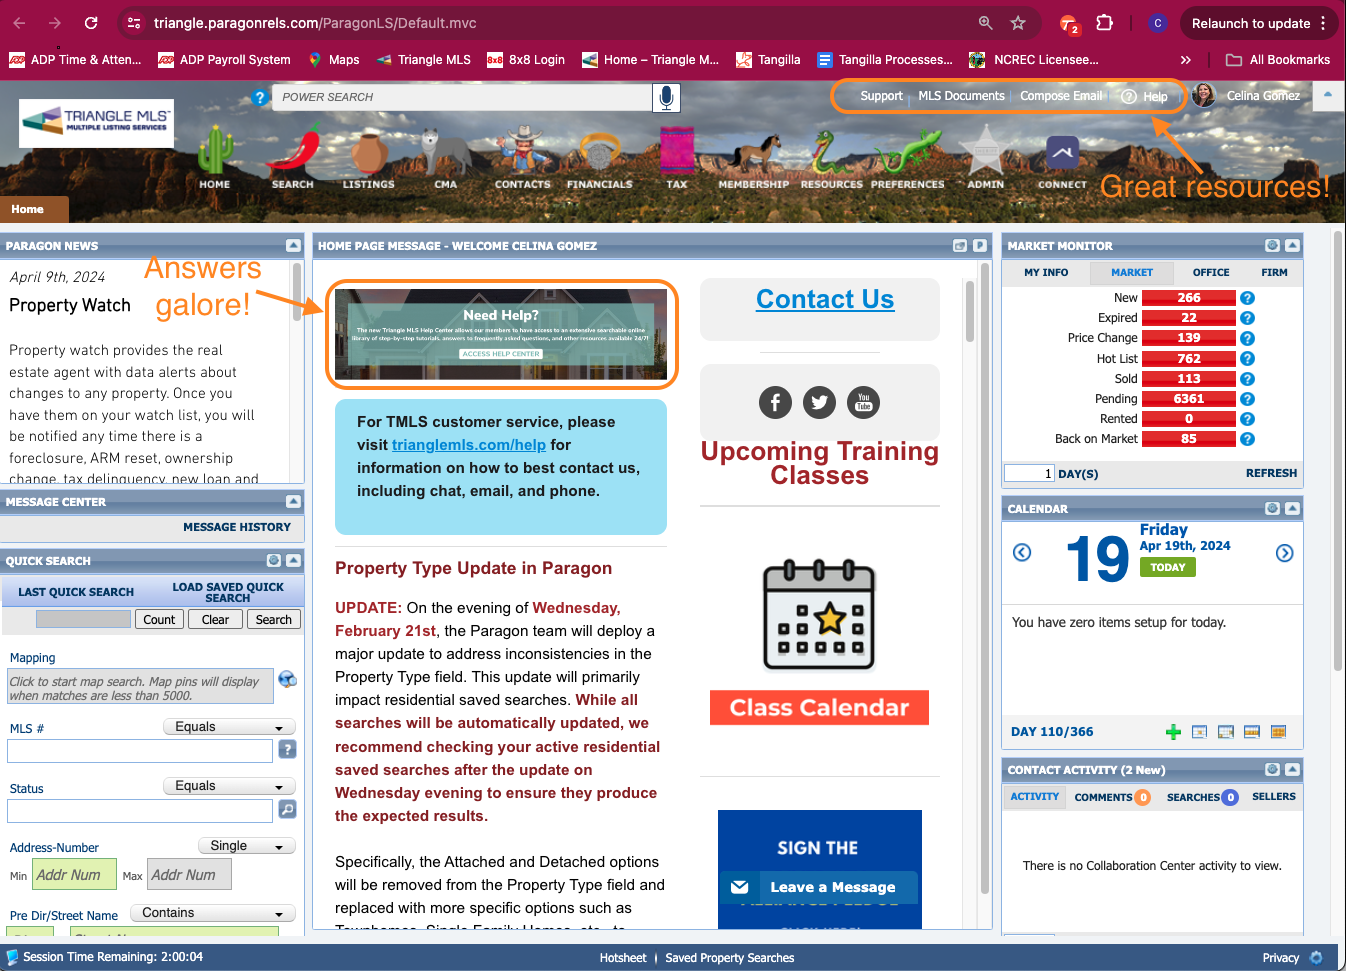Collapse the Contact Activity panel
This screenshot has height=971, width=1346.
pos(1292,769)
